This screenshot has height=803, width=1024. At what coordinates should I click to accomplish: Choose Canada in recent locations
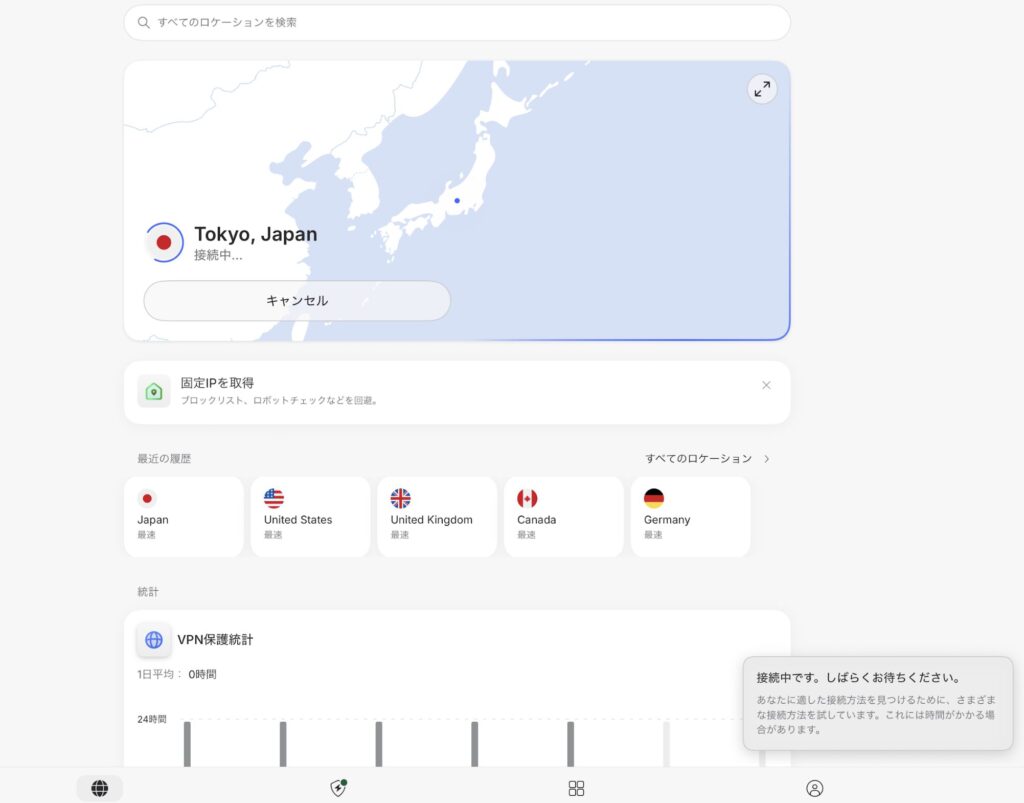point(563,516)
